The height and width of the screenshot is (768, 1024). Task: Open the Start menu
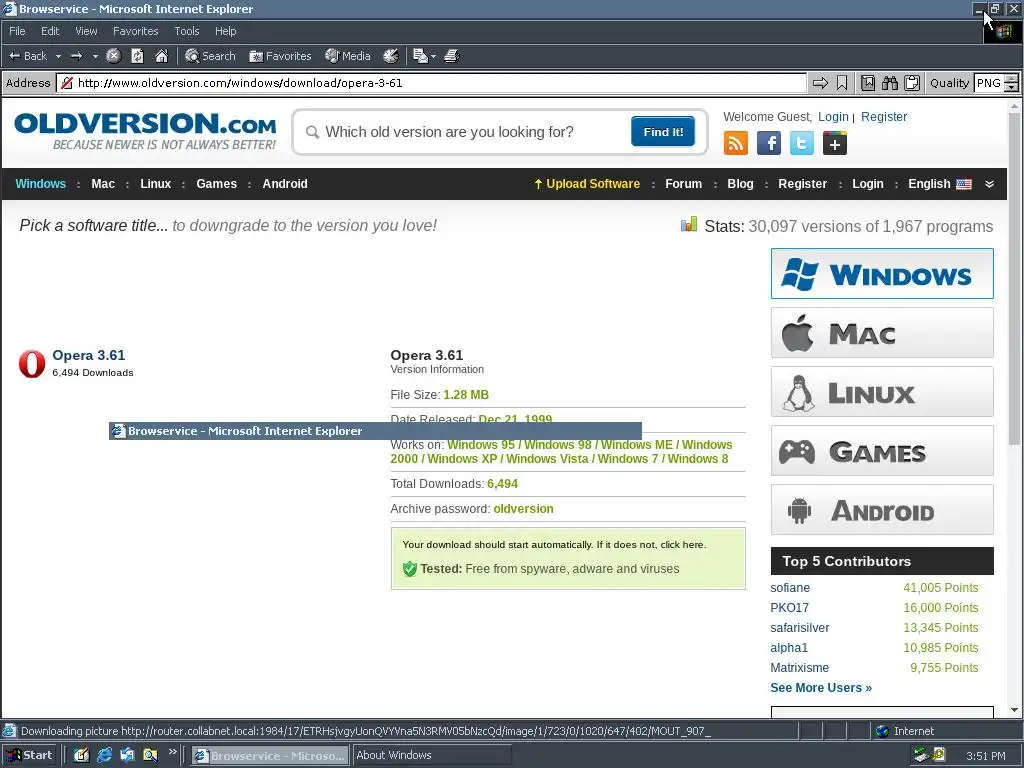click(30, 756)
